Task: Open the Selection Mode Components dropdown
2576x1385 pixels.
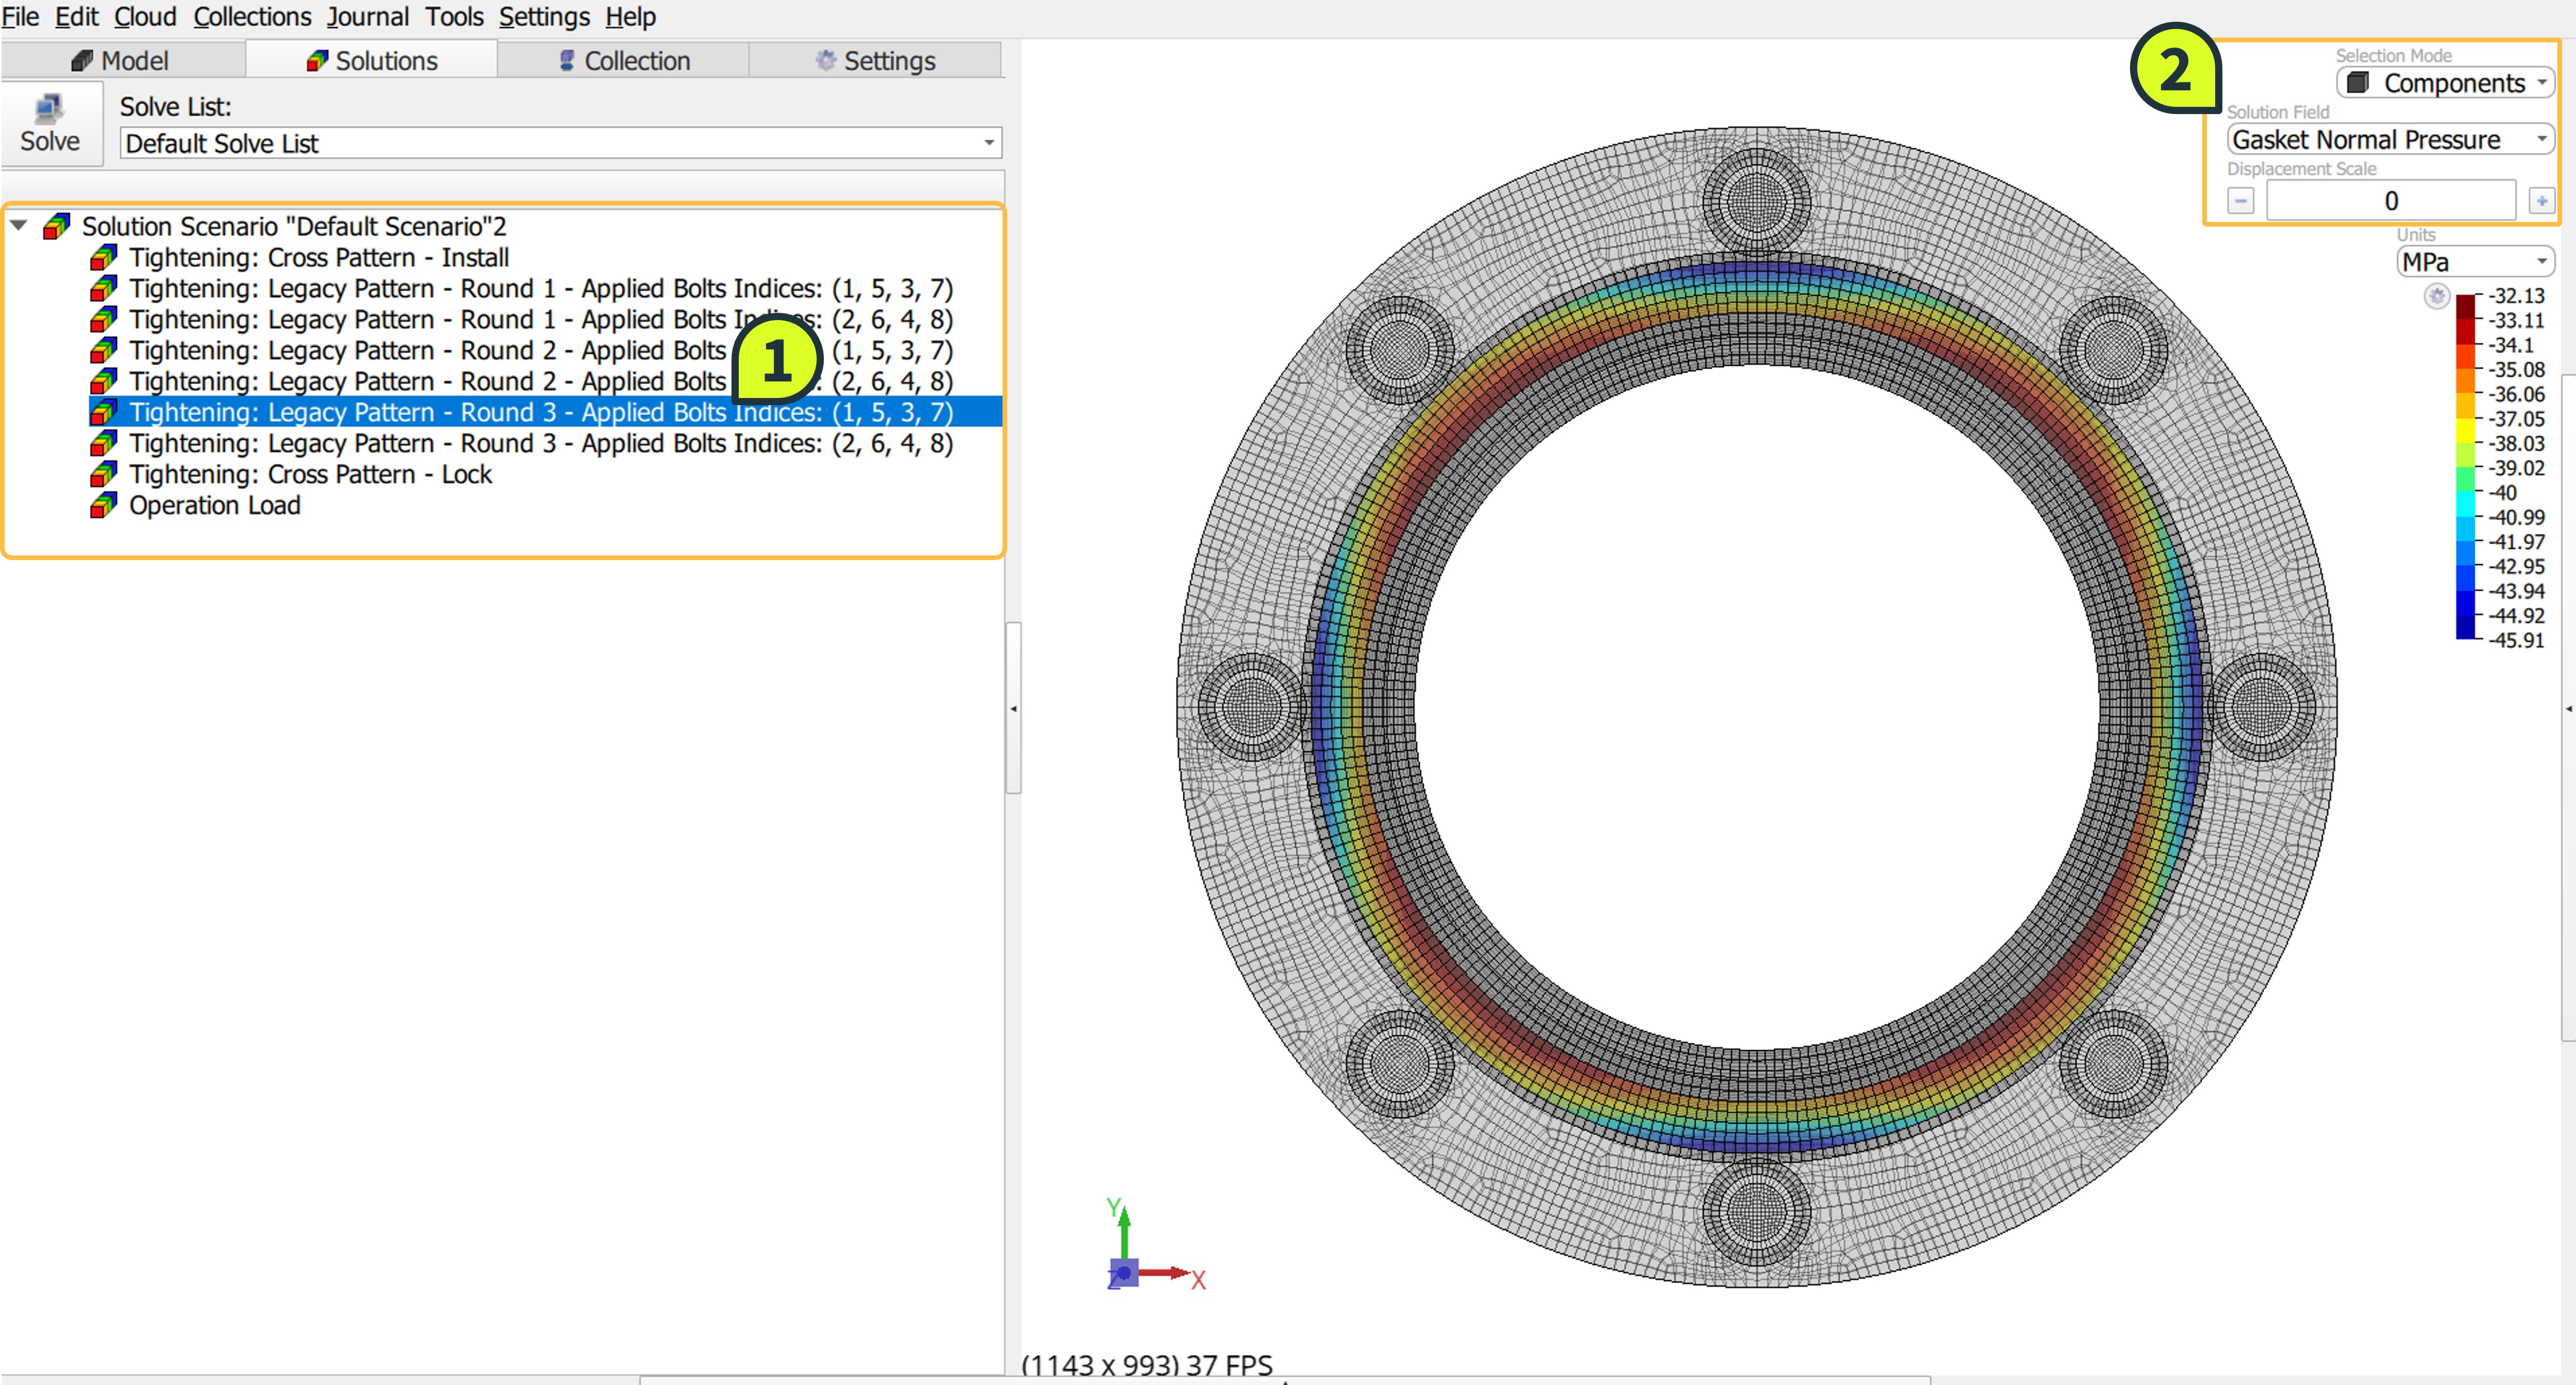Action: pyautogui.click(x=2445, y=83)
